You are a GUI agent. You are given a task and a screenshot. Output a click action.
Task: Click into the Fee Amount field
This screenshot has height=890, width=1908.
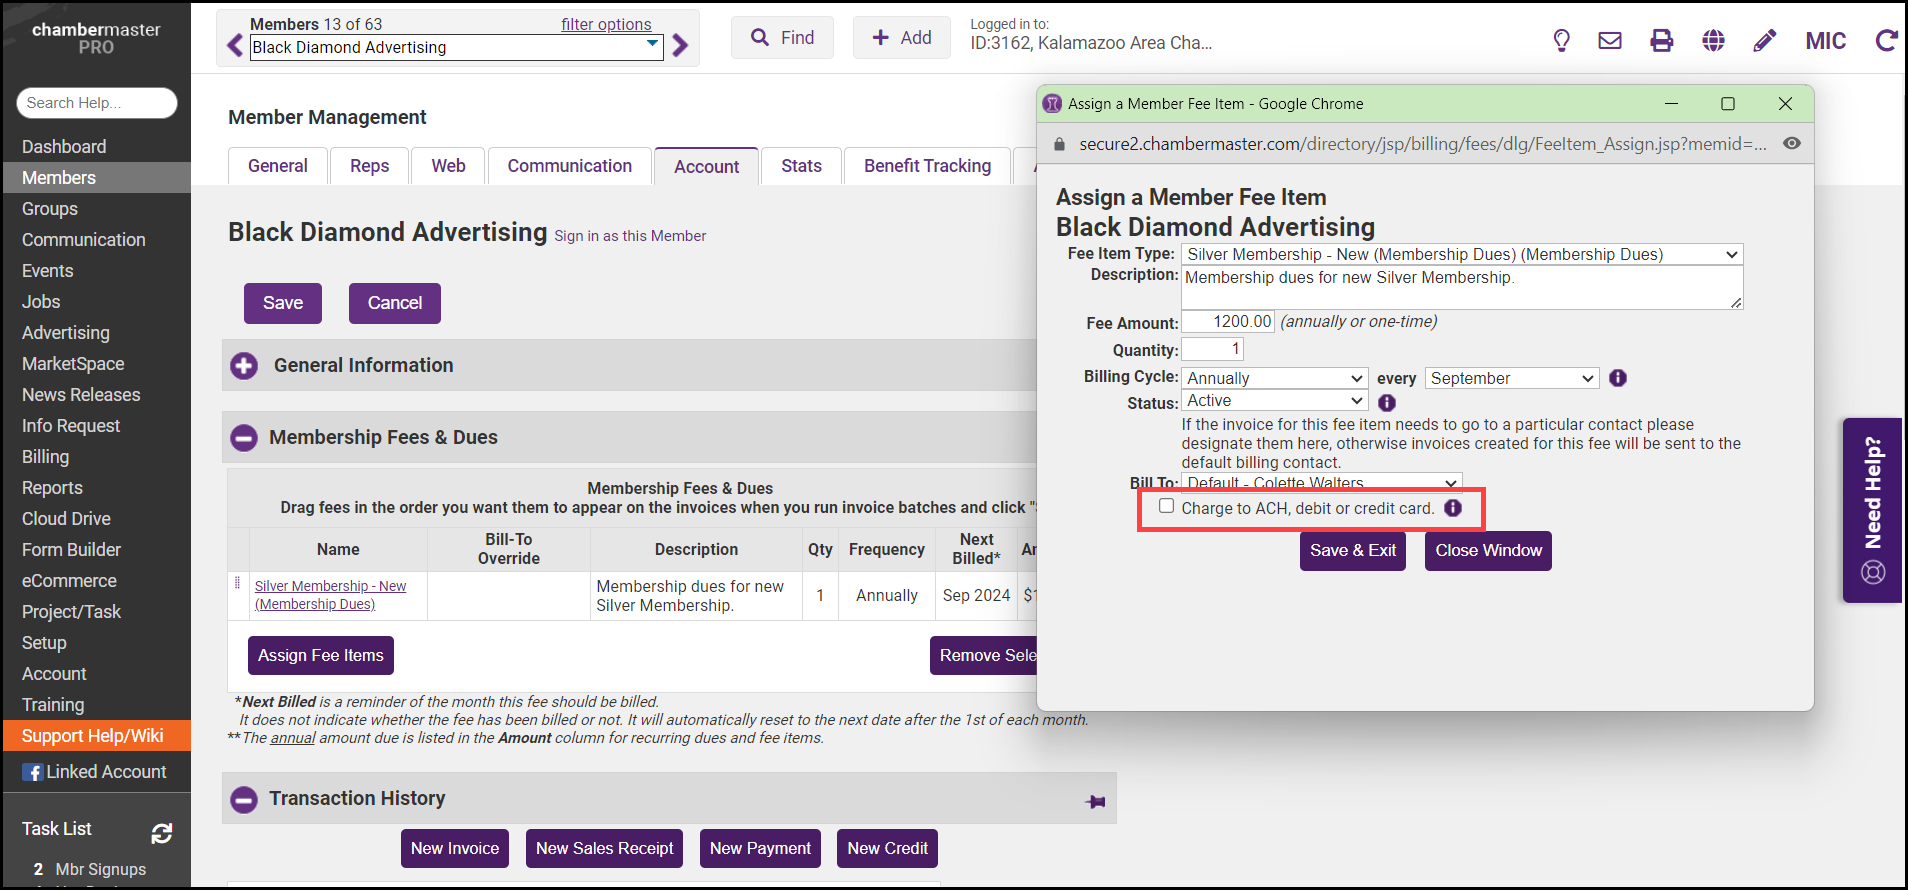tap(1228, 322)
